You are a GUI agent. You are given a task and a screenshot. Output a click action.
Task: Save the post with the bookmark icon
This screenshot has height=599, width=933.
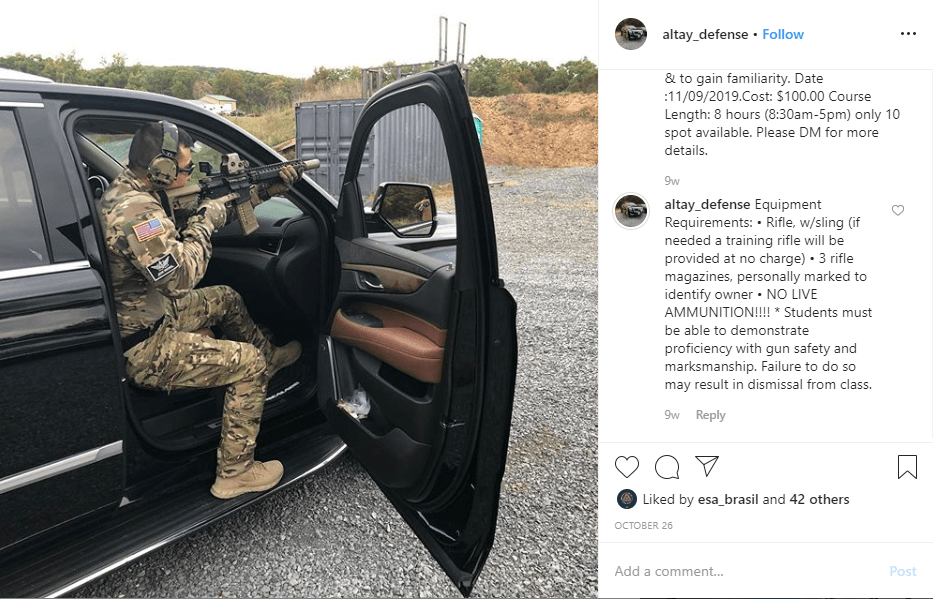coord(907,467)
